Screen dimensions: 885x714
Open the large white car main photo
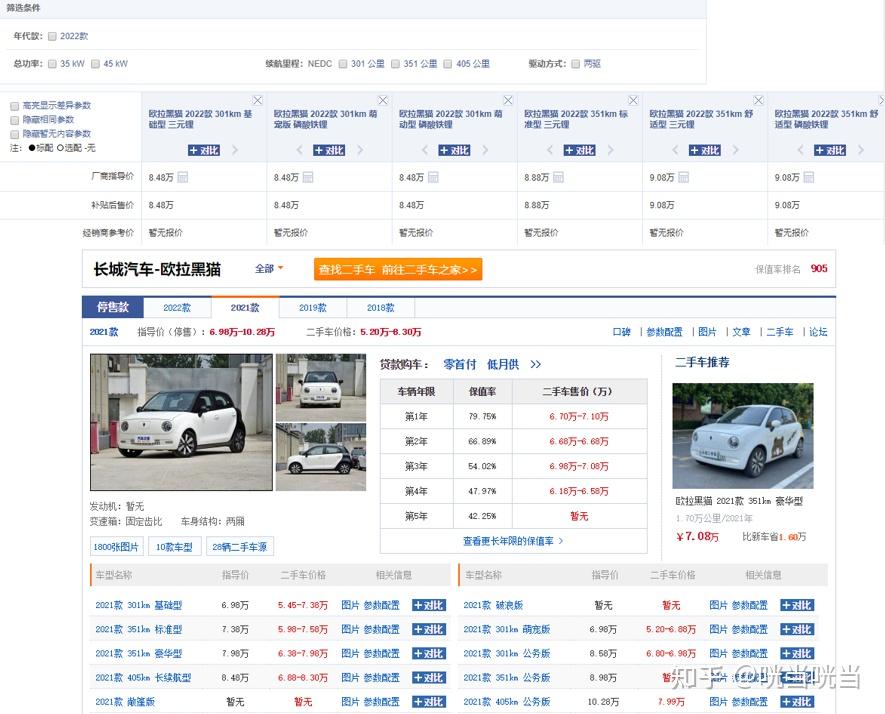181,422
